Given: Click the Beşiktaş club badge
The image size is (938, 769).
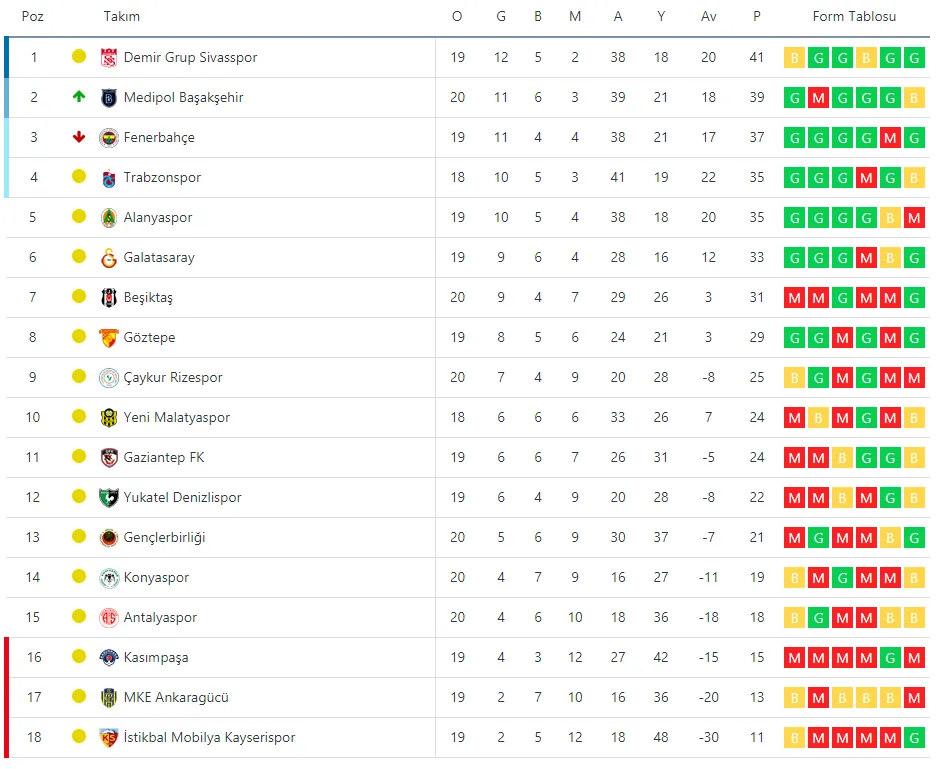Looking at the screenshot, I should (x=109, y=298).
